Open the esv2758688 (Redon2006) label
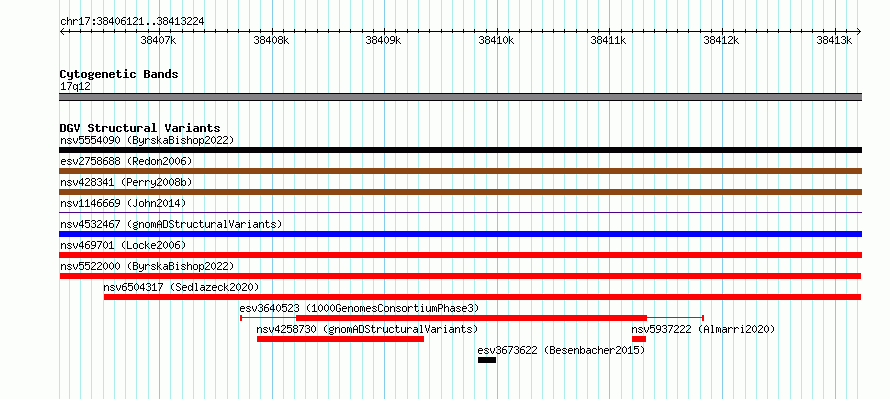 coord(126,161)
